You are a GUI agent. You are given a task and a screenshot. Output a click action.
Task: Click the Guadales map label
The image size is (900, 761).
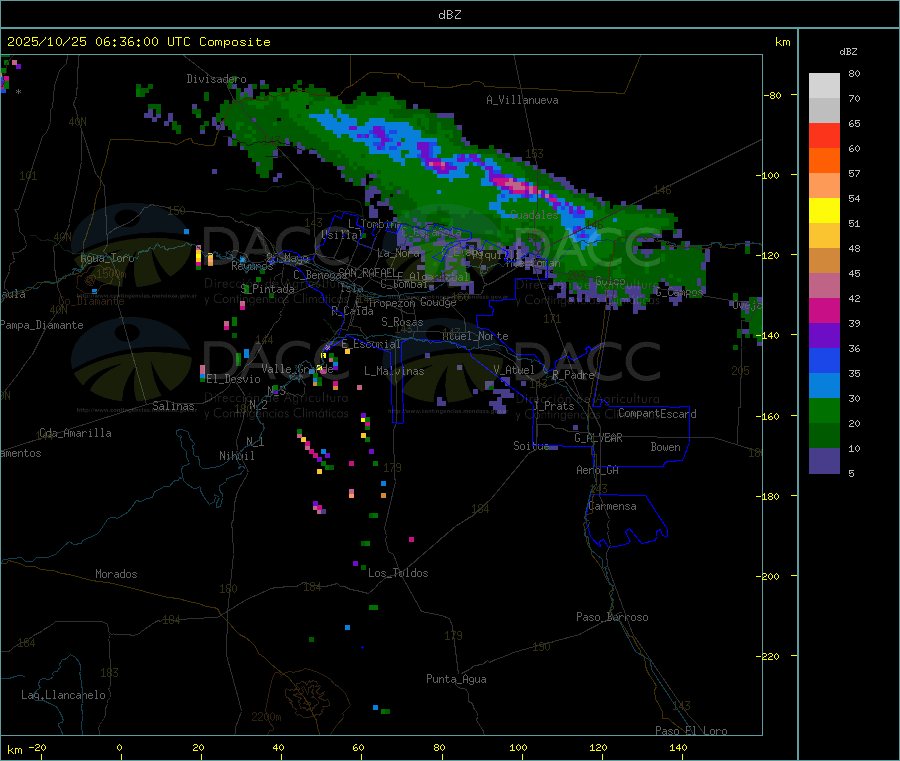534,215
